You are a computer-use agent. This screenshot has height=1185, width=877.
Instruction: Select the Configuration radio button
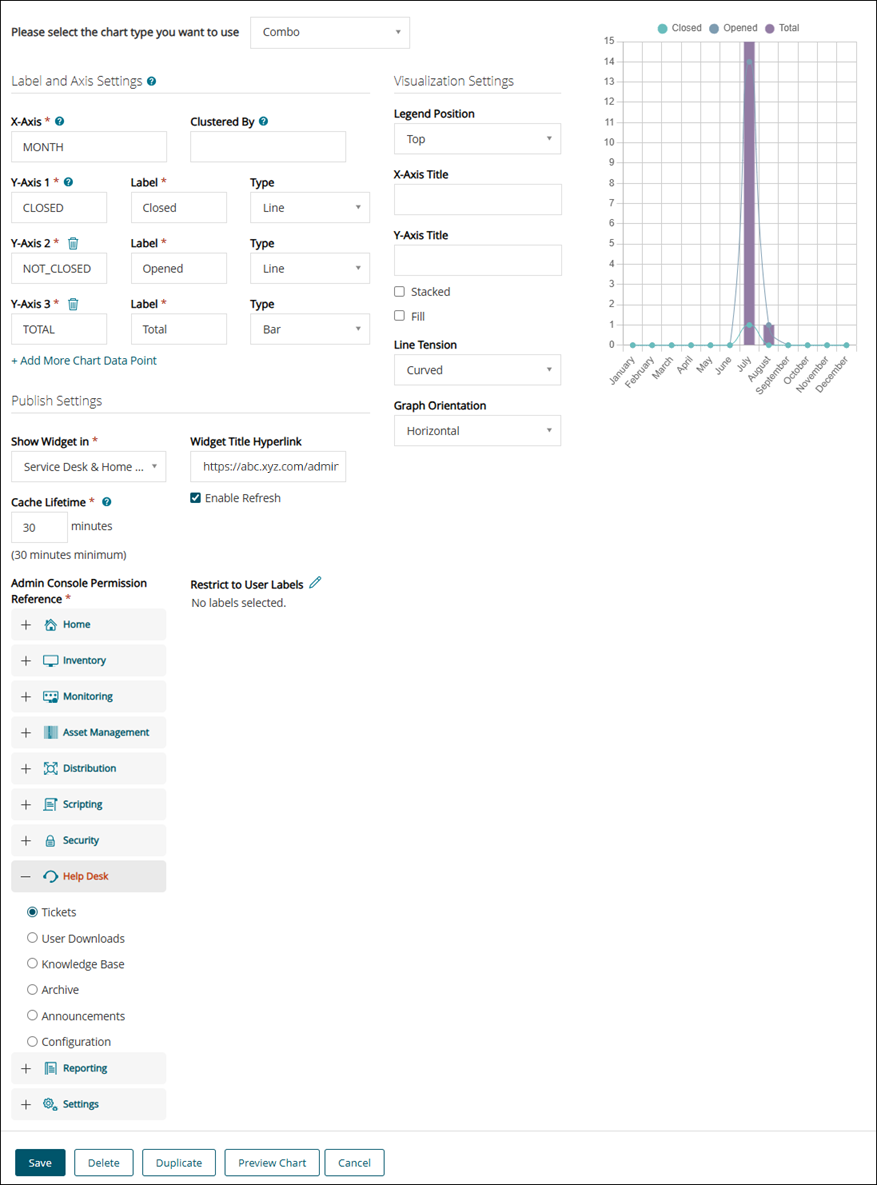(x=33, y=1041)
